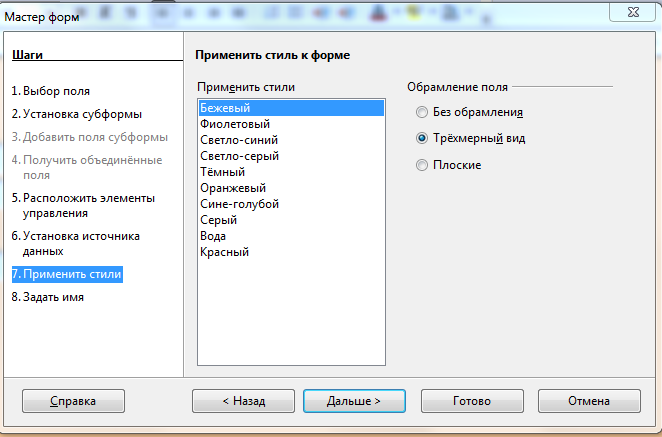Select the Светло-серый style
Screen dimensions: 662x437
pyautogui.click(x=291, y=156)
